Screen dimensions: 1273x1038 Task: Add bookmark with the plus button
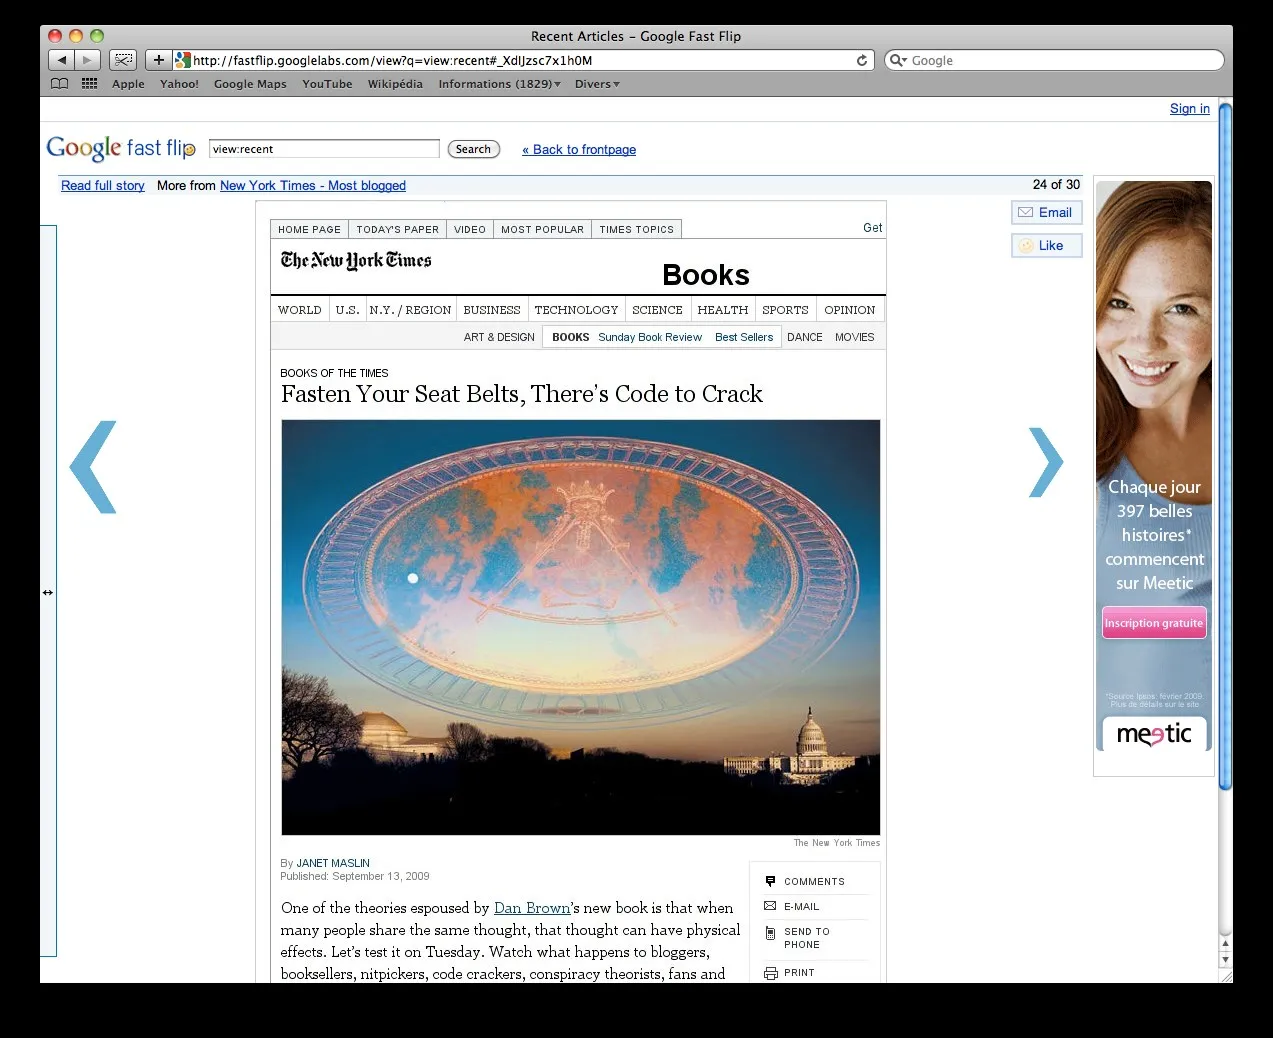click(158, 60)
